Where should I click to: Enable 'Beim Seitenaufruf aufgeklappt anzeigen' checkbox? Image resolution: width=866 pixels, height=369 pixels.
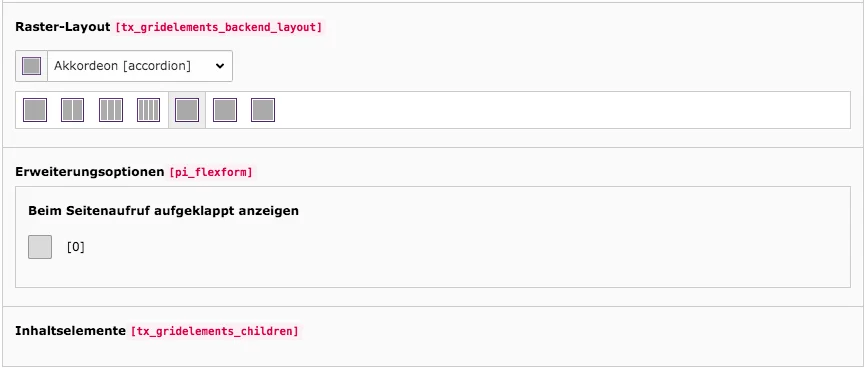coord(40,247)
